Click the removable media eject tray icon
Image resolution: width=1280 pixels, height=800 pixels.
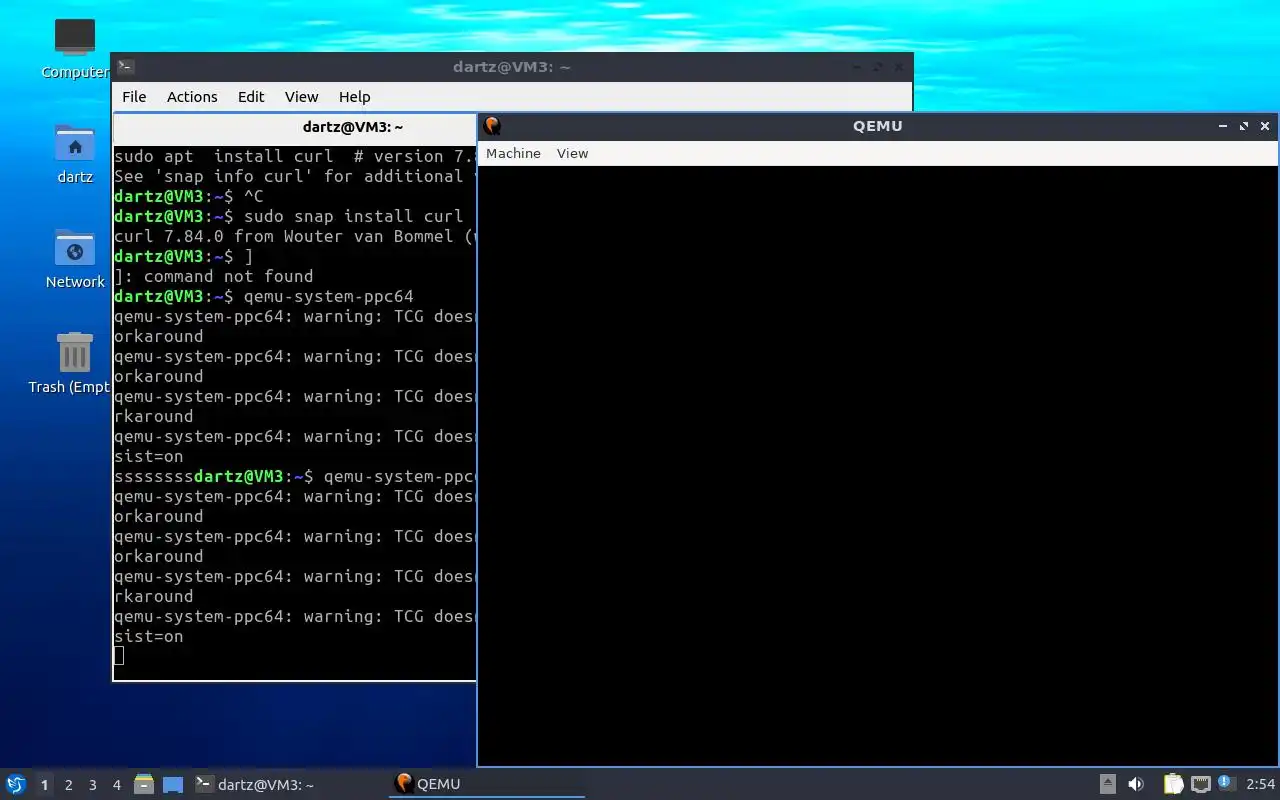tap(1108, 784)
